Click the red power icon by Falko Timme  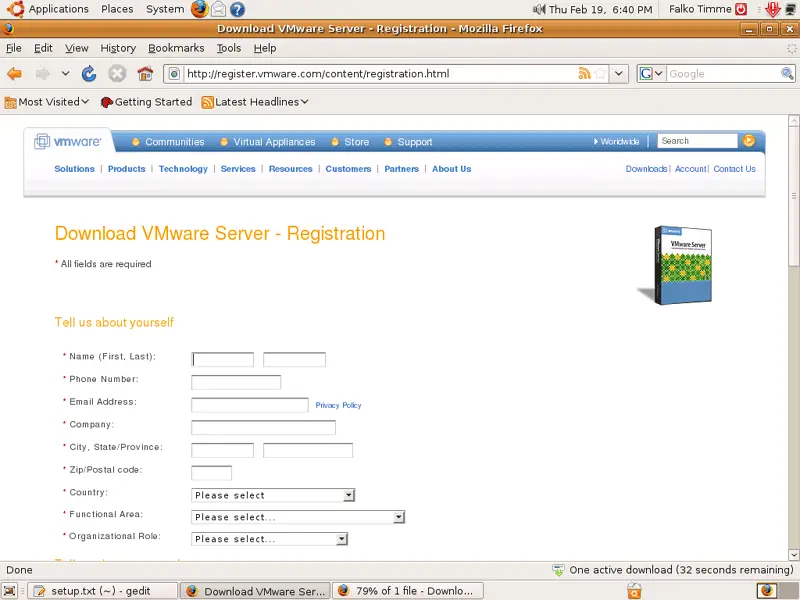tap(741, 9)
